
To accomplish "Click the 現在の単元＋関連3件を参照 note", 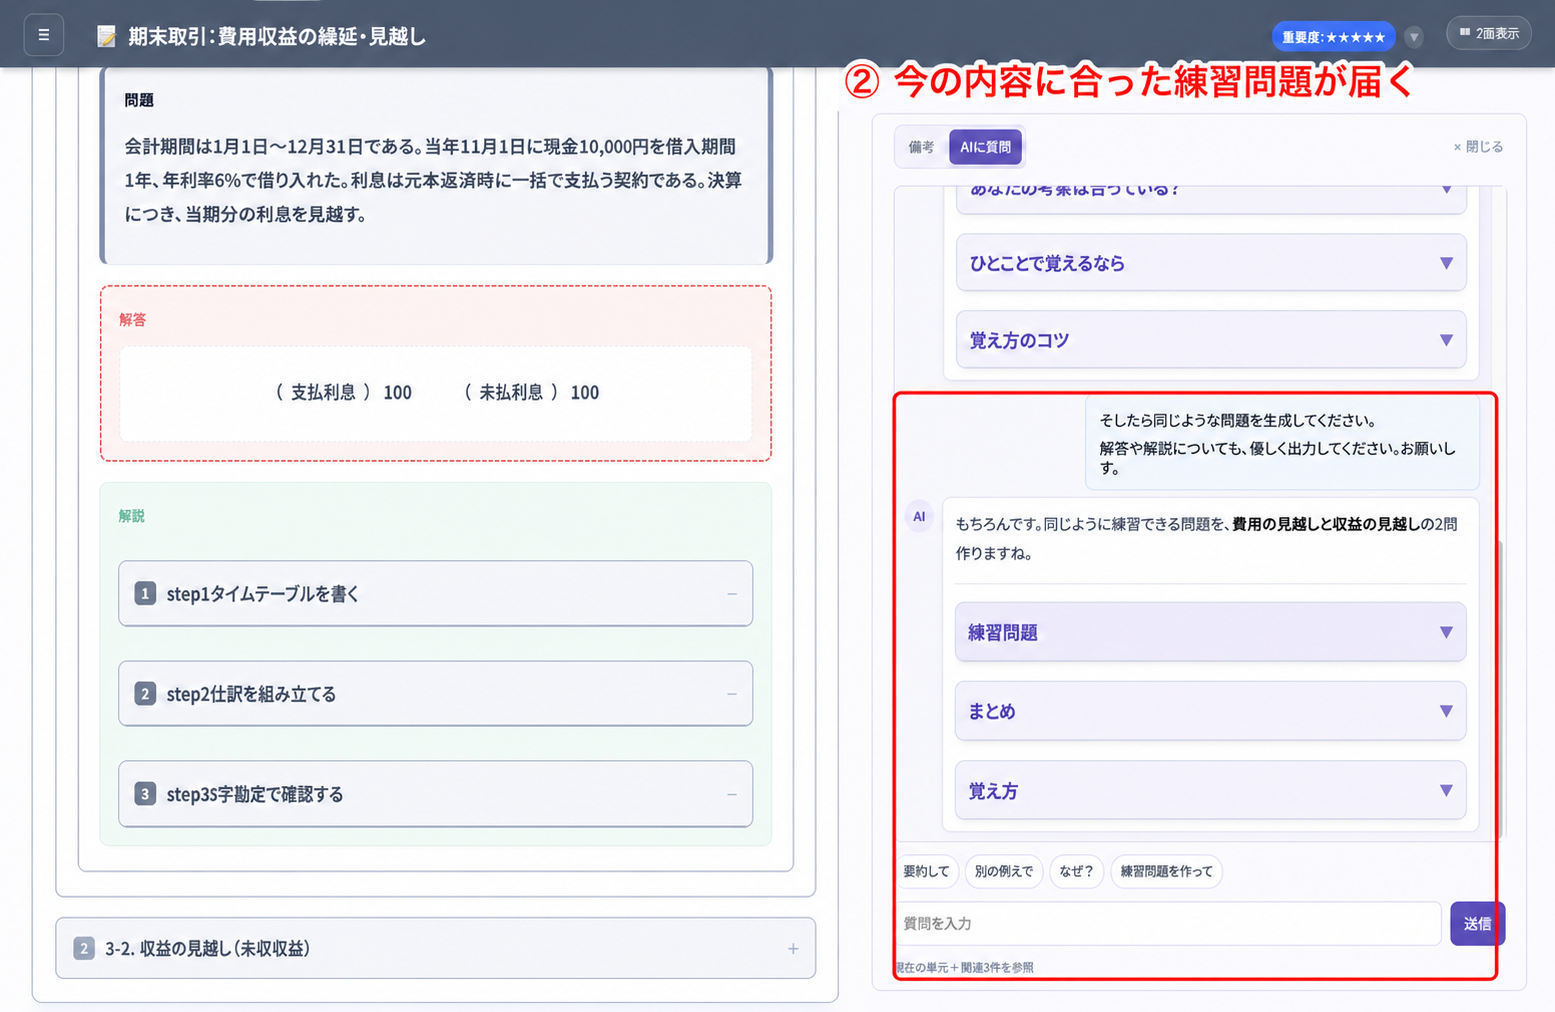I will click(965, 967).
